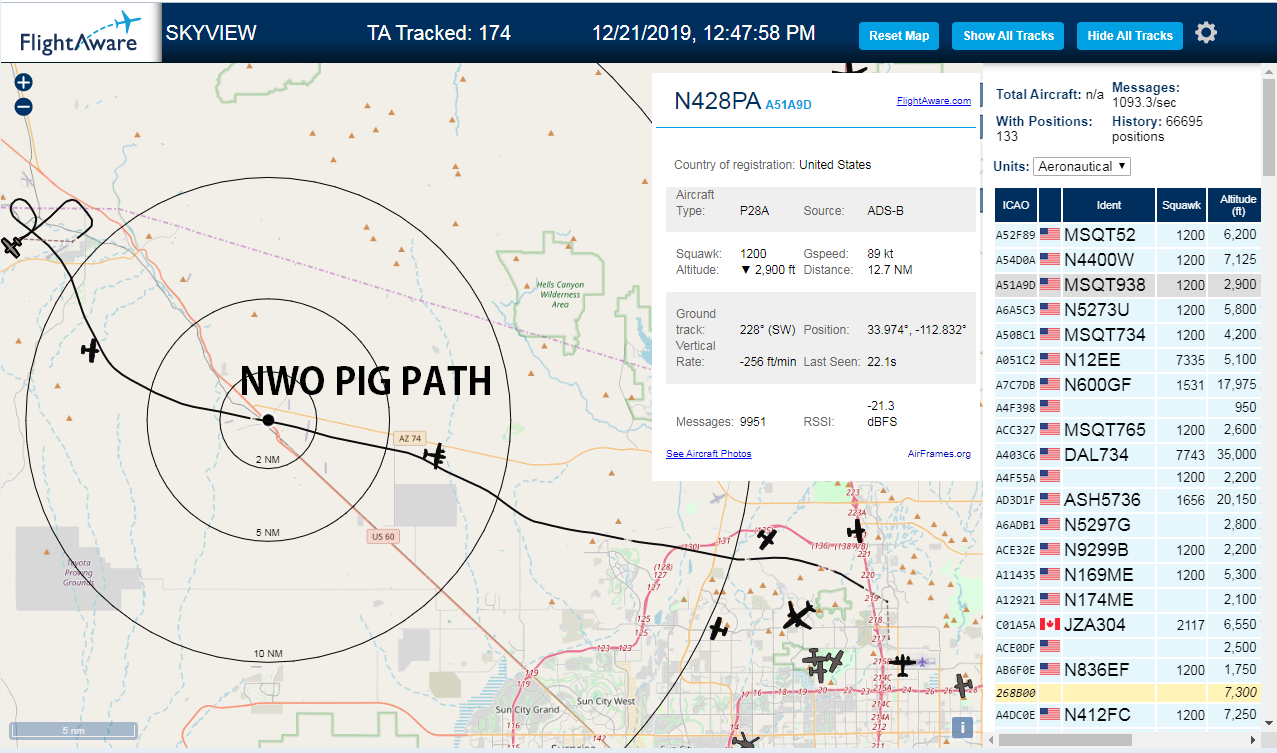Image resolution: width=1277 pixels, height=753 pixels.
Task: Zoom in the map with plus icon
Action: [24, 83]
